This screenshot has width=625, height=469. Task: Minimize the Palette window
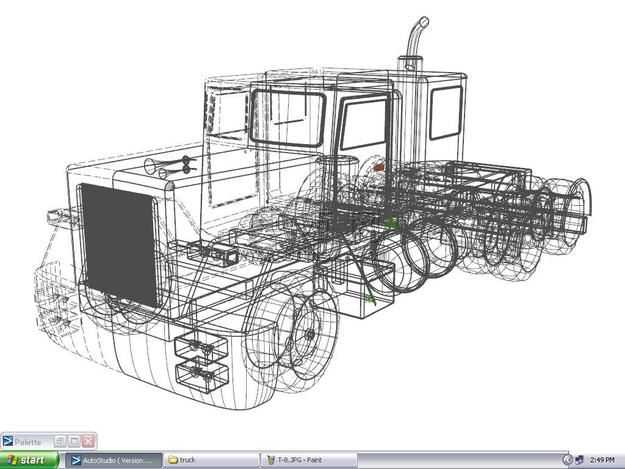pyautogui.click(x=60, y=442)
